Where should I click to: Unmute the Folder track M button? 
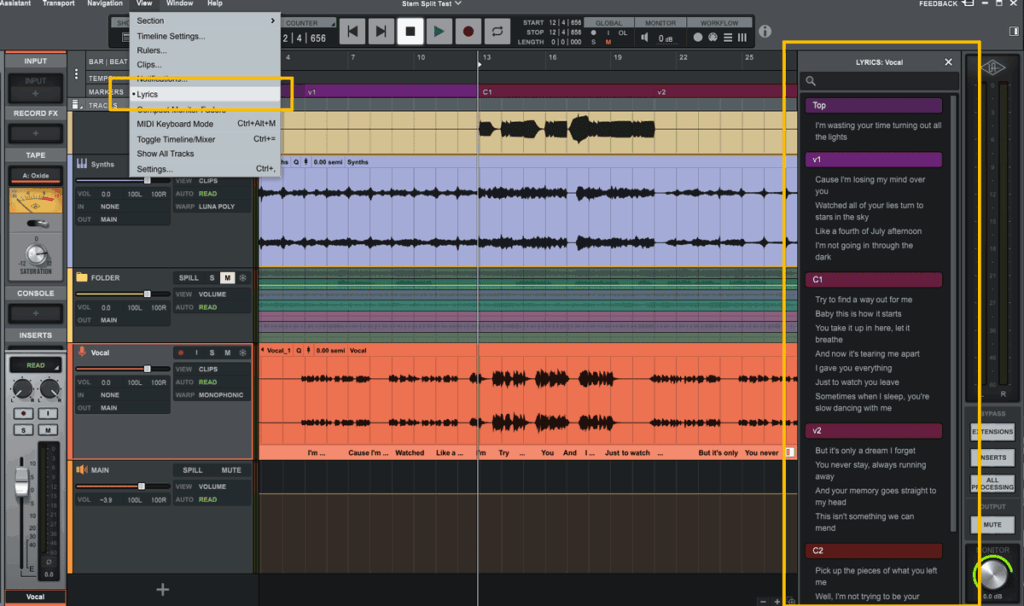pos(227,278)
